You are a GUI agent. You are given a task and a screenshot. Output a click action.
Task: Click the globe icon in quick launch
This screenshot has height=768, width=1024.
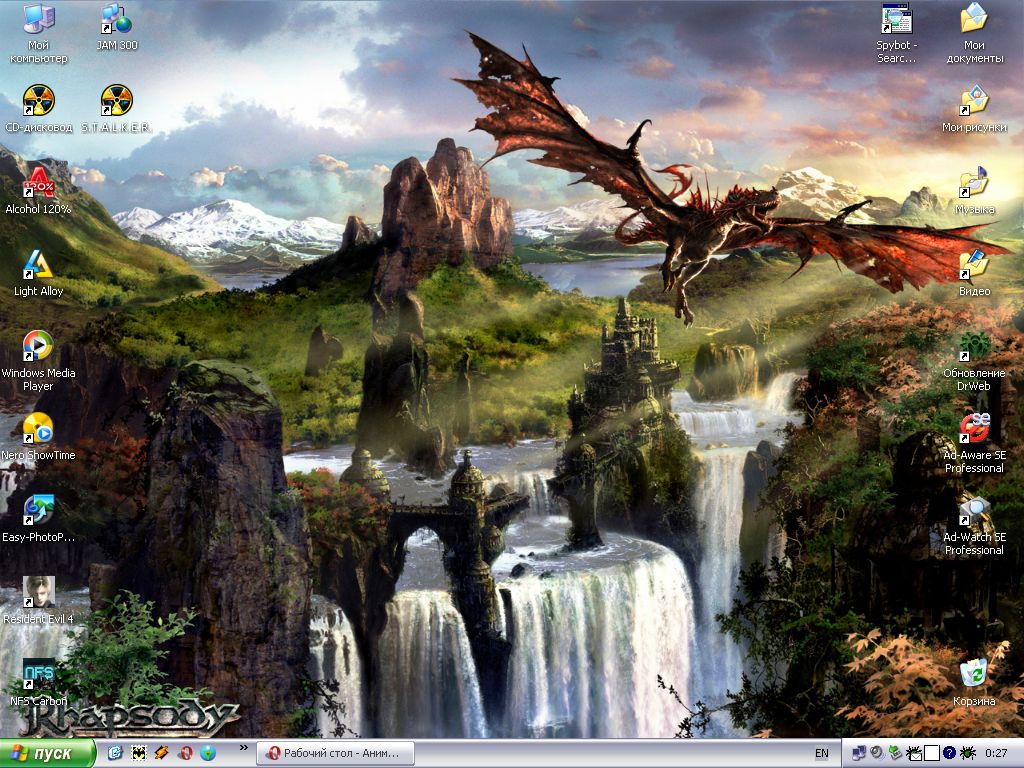coord(208,754)
